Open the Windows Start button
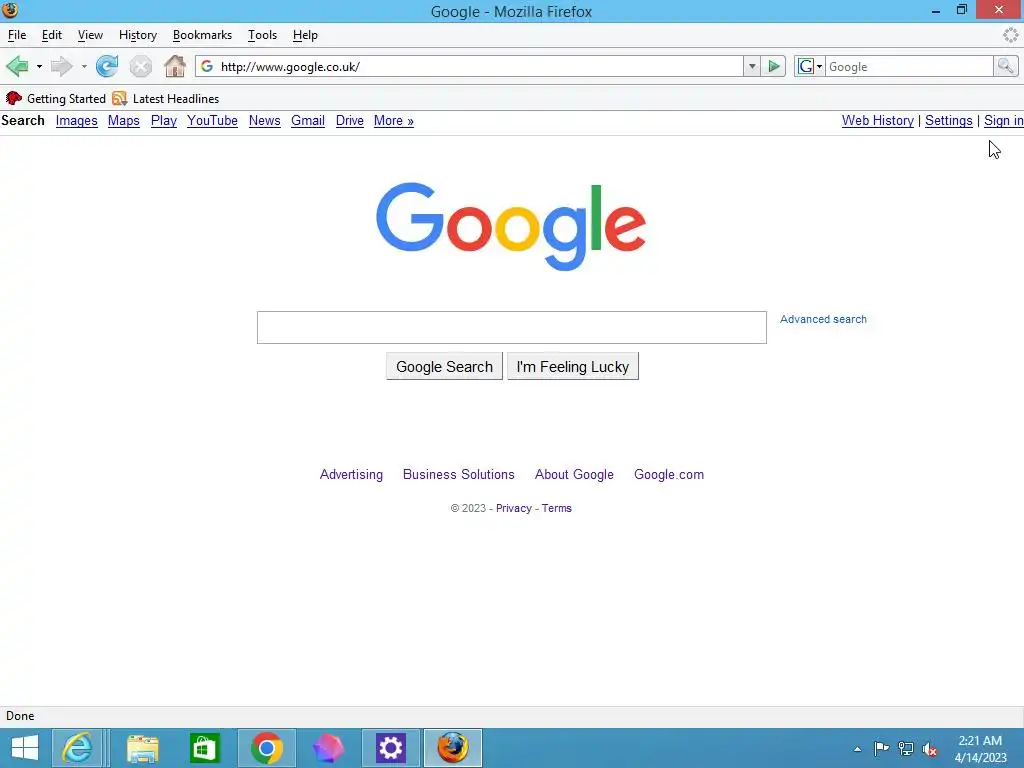Screen dimensions: 1024x768 25,748
